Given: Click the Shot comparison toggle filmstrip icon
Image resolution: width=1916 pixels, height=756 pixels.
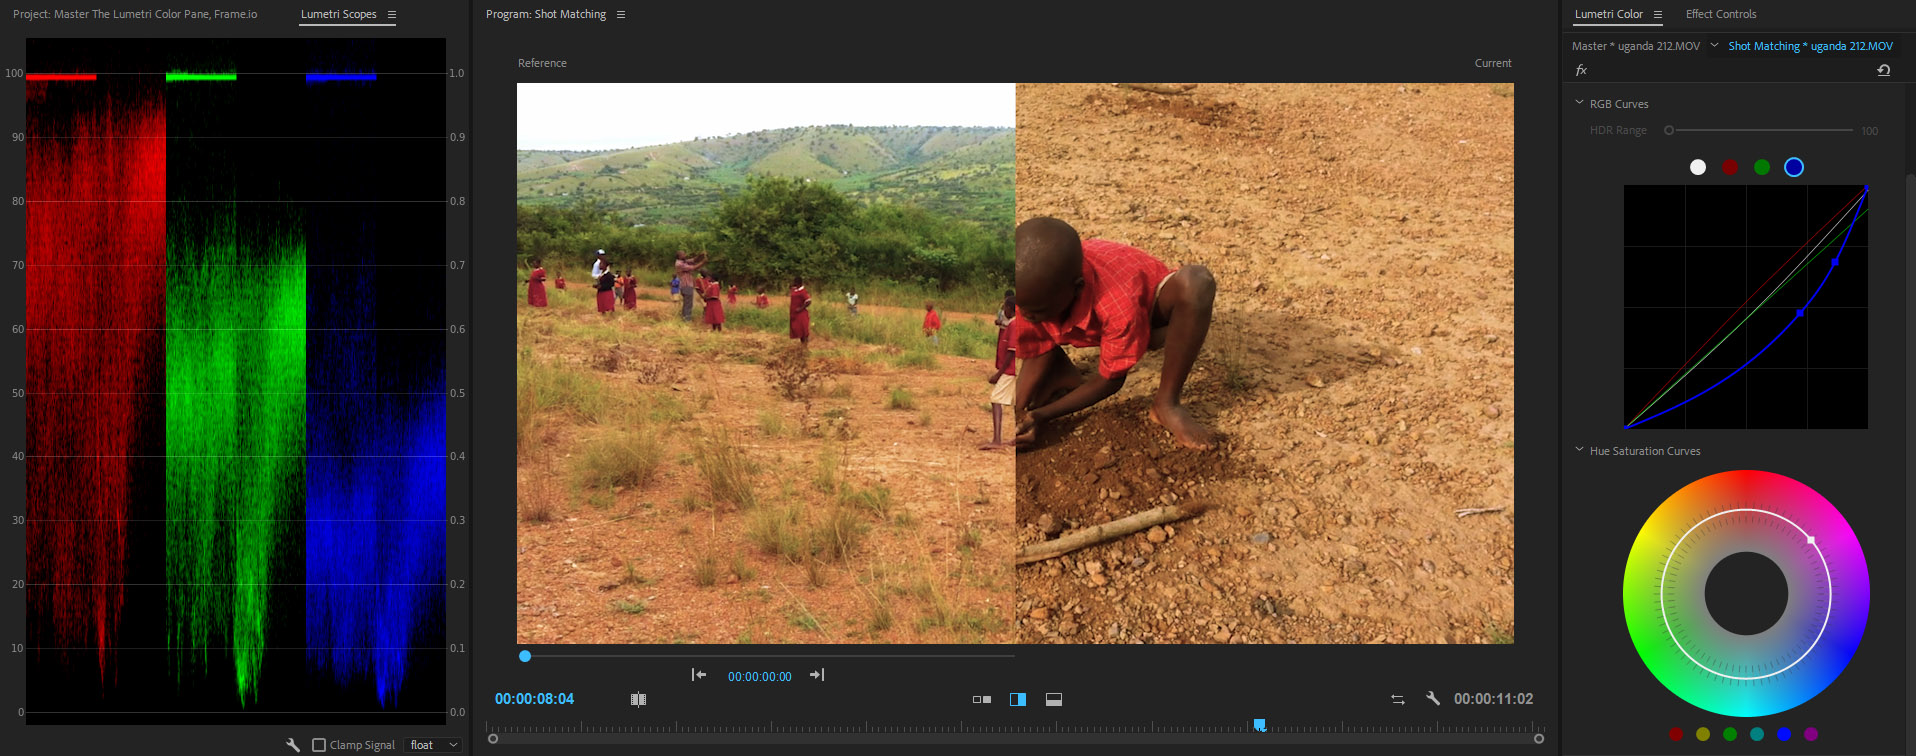Looking at the screenshot, I should point(638,699).
